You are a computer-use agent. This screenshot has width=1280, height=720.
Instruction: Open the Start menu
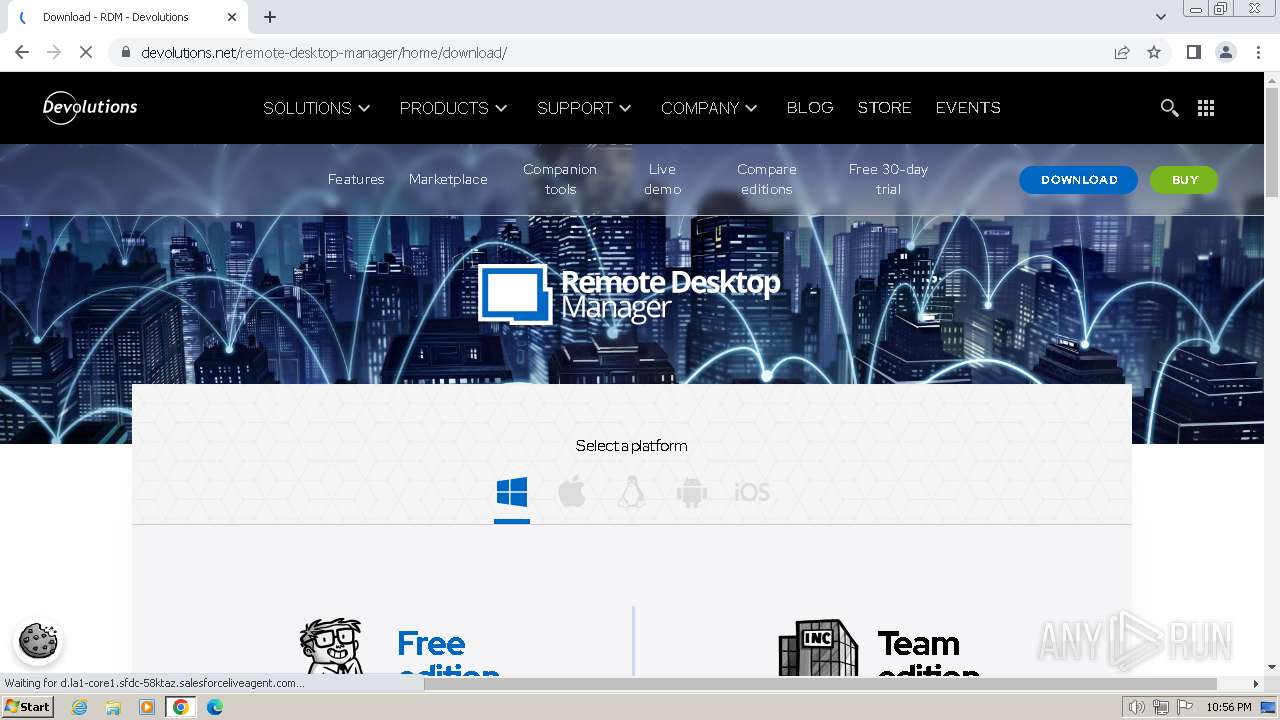click(28, 707)
